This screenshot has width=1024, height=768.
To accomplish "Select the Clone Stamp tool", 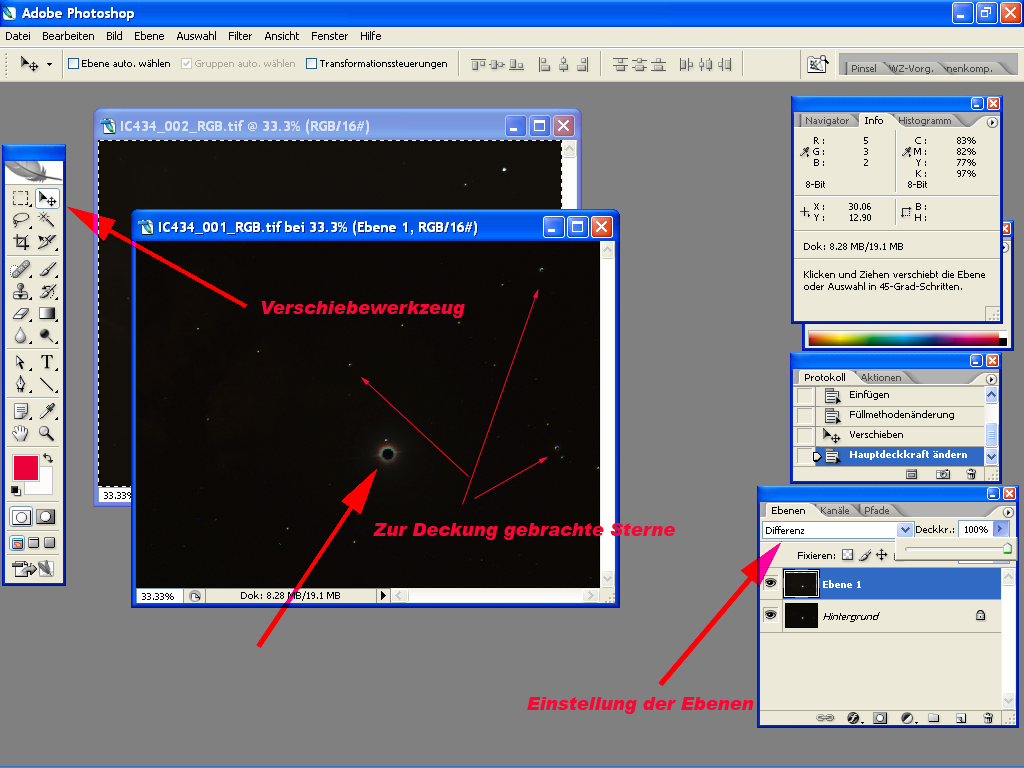I will 21,291.
